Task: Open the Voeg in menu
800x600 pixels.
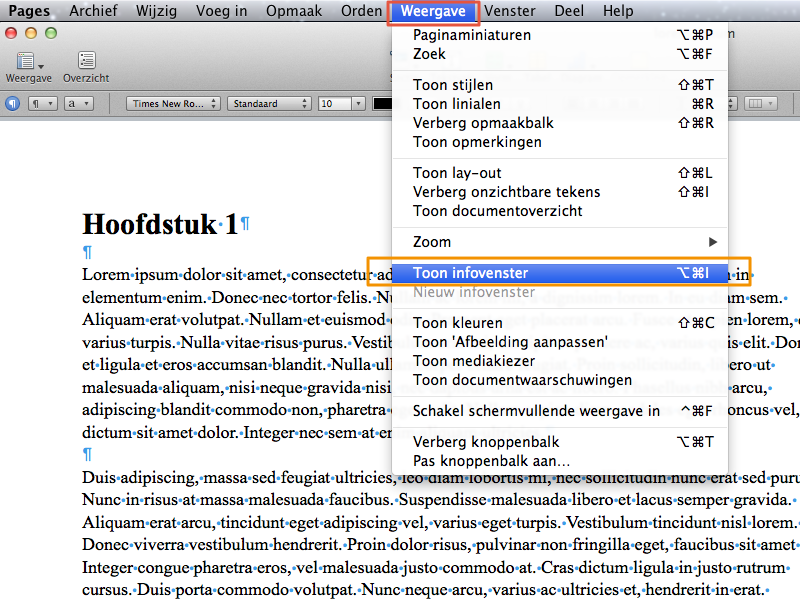Action: 221,11
